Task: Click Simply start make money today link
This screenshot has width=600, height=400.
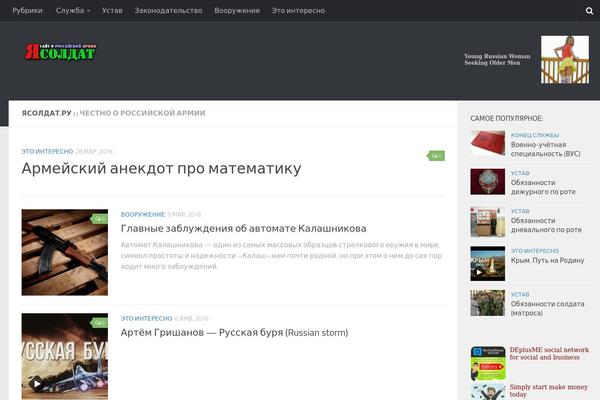Action: click(x=548, y=390)
